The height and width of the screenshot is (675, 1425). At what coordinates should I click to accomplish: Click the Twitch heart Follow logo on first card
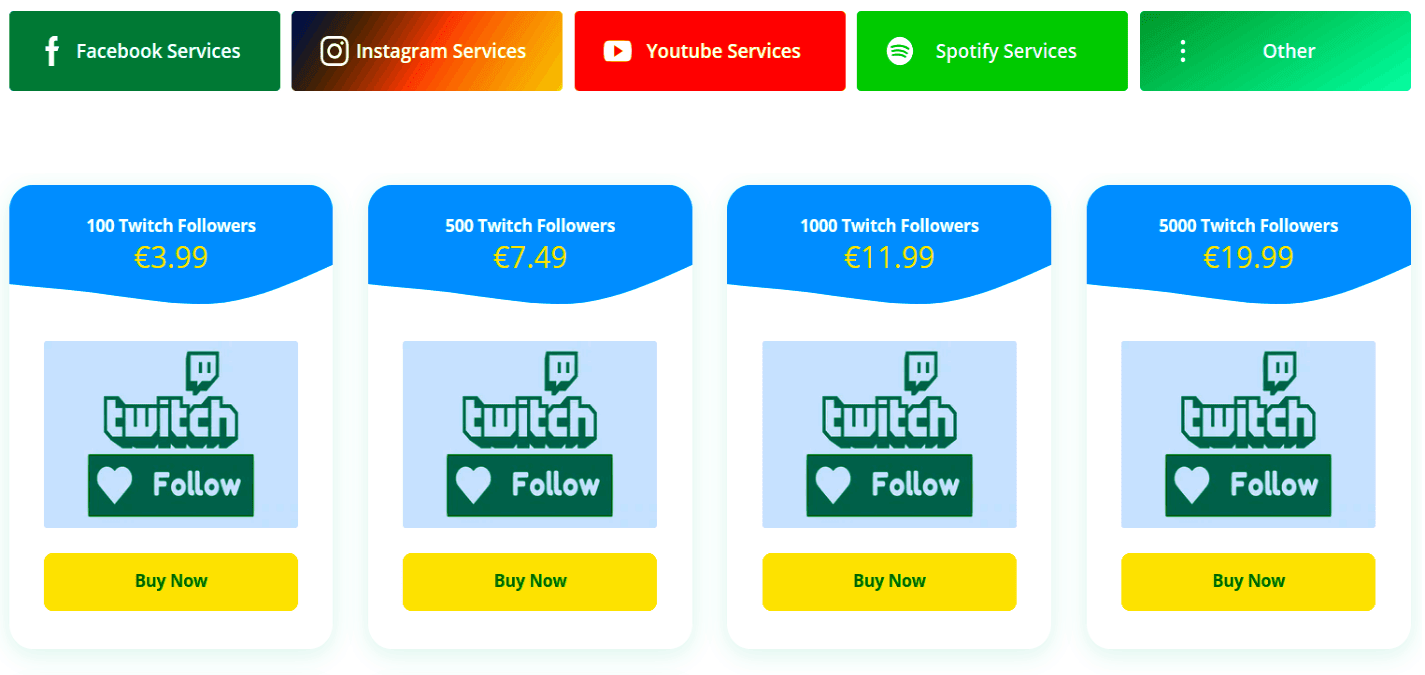coord(170,484)
